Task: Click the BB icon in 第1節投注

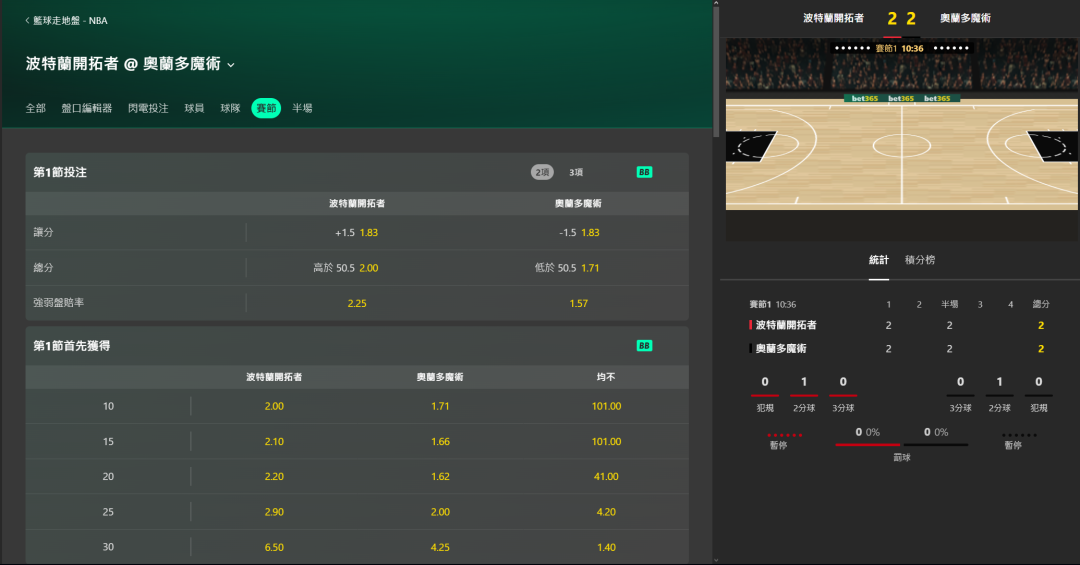Action: pyautogui.click(x=644, y=172)
